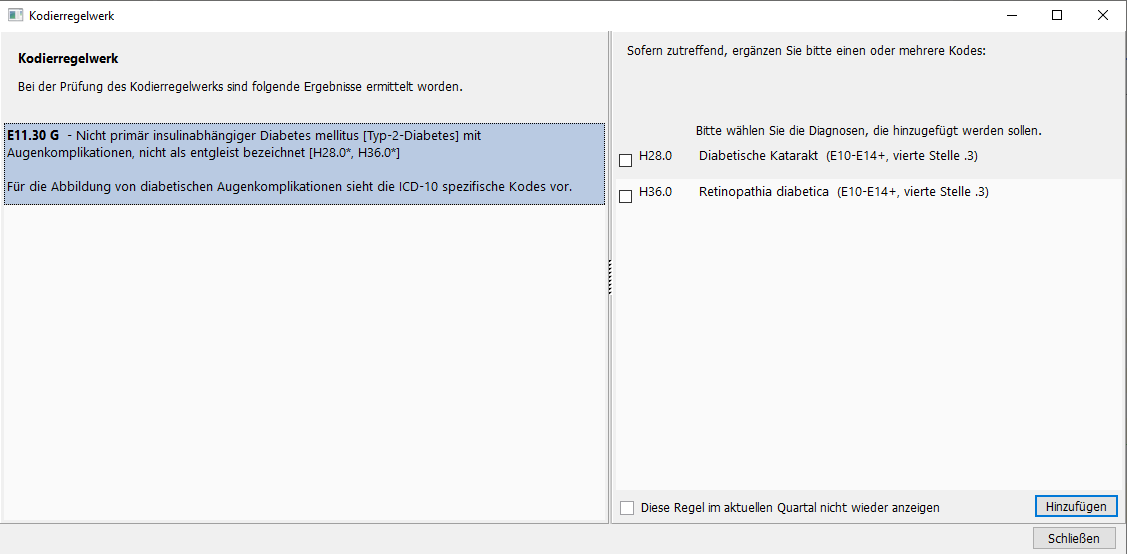Click the Kodierregelwerk heading in left panel

pos(68,58)
